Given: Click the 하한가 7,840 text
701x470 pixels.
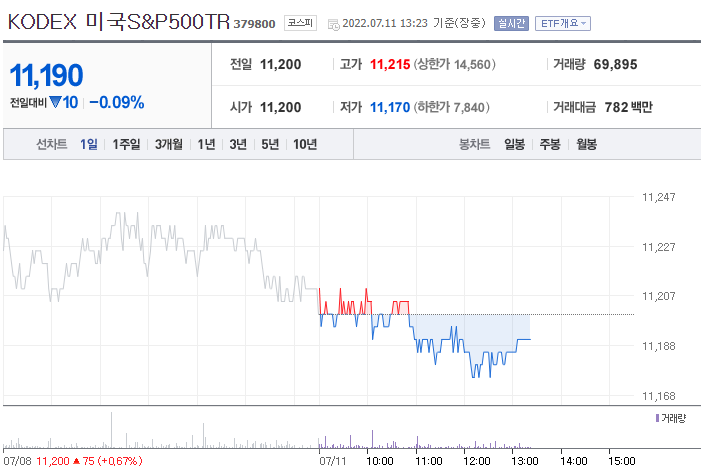Looking at the screenshot, I should pyautogui.click(x=452, y=107).
